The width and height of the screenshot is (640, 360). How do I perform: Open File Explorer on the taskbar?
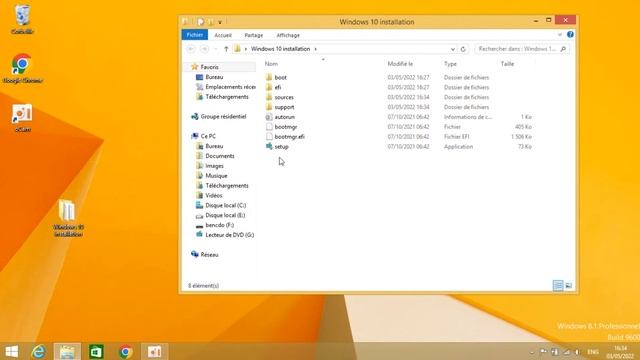tap(67, 351)
